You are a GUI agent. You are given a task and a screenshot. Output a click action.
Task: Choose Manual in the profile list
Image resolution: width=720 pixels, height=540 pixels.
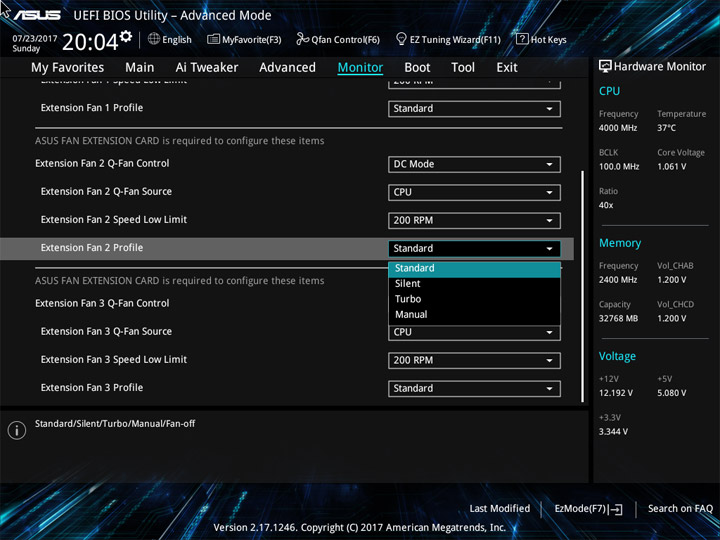[x=474, y=315]
